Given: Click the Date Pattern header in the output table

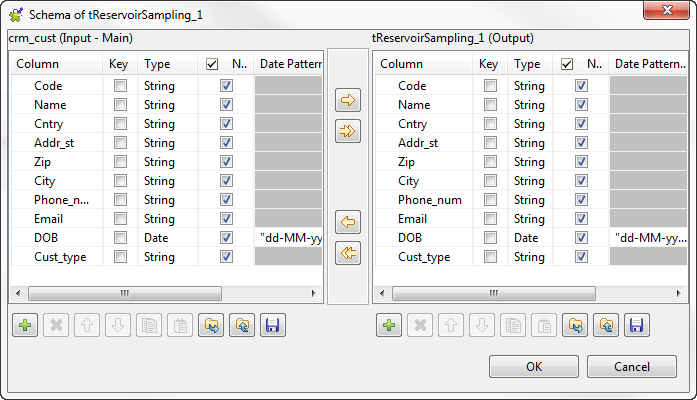Looking at the screenshot, I should pyautogui.click(x=647, y=64).
